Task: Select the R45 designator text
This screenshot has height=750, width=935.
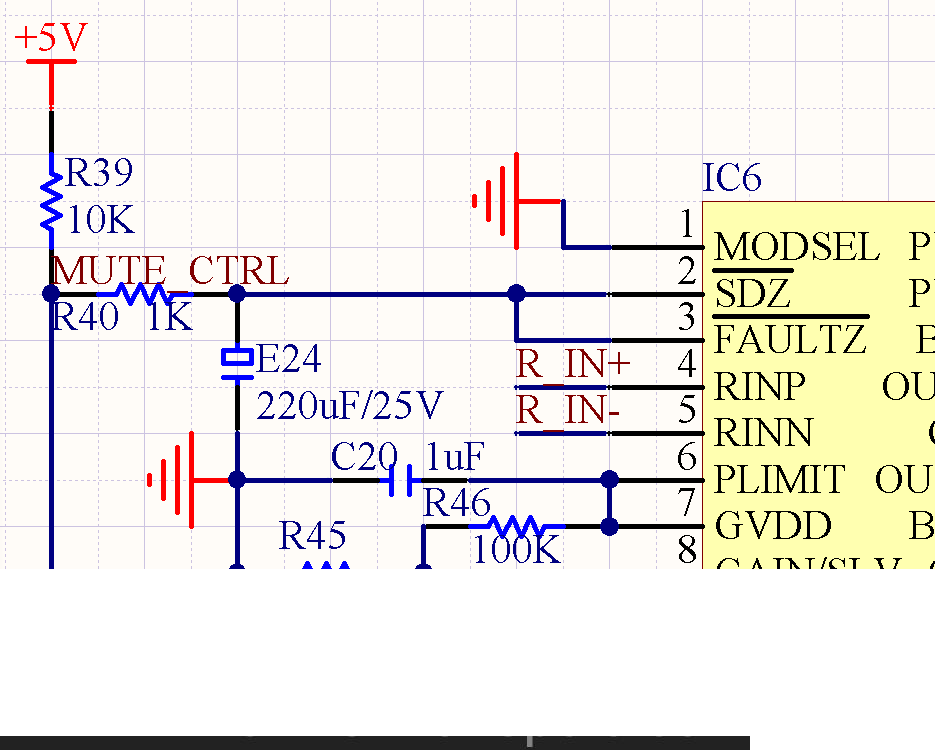Action: [x=312, y=535]
